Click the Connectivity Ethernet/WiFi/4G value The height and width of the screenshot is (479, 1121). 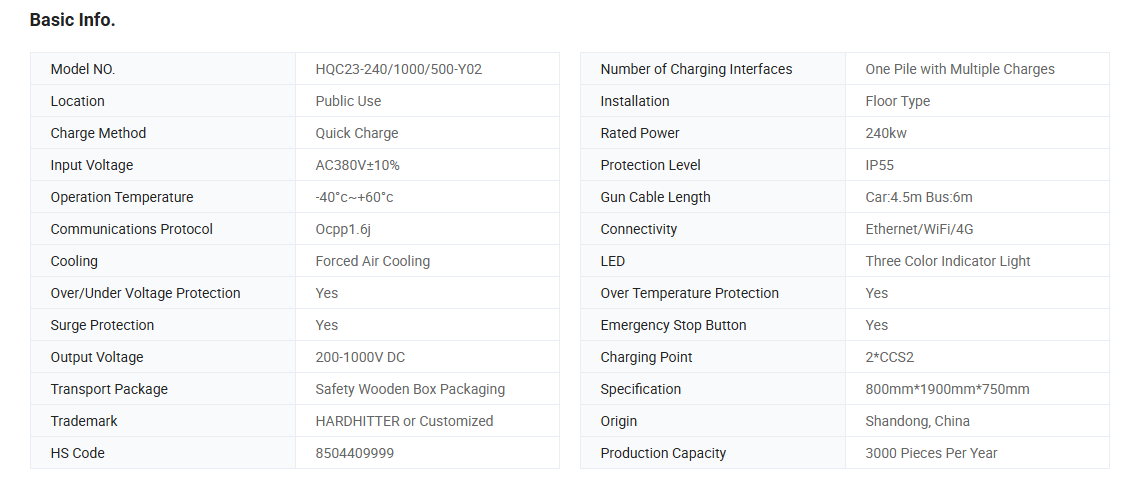coord(919,229)
